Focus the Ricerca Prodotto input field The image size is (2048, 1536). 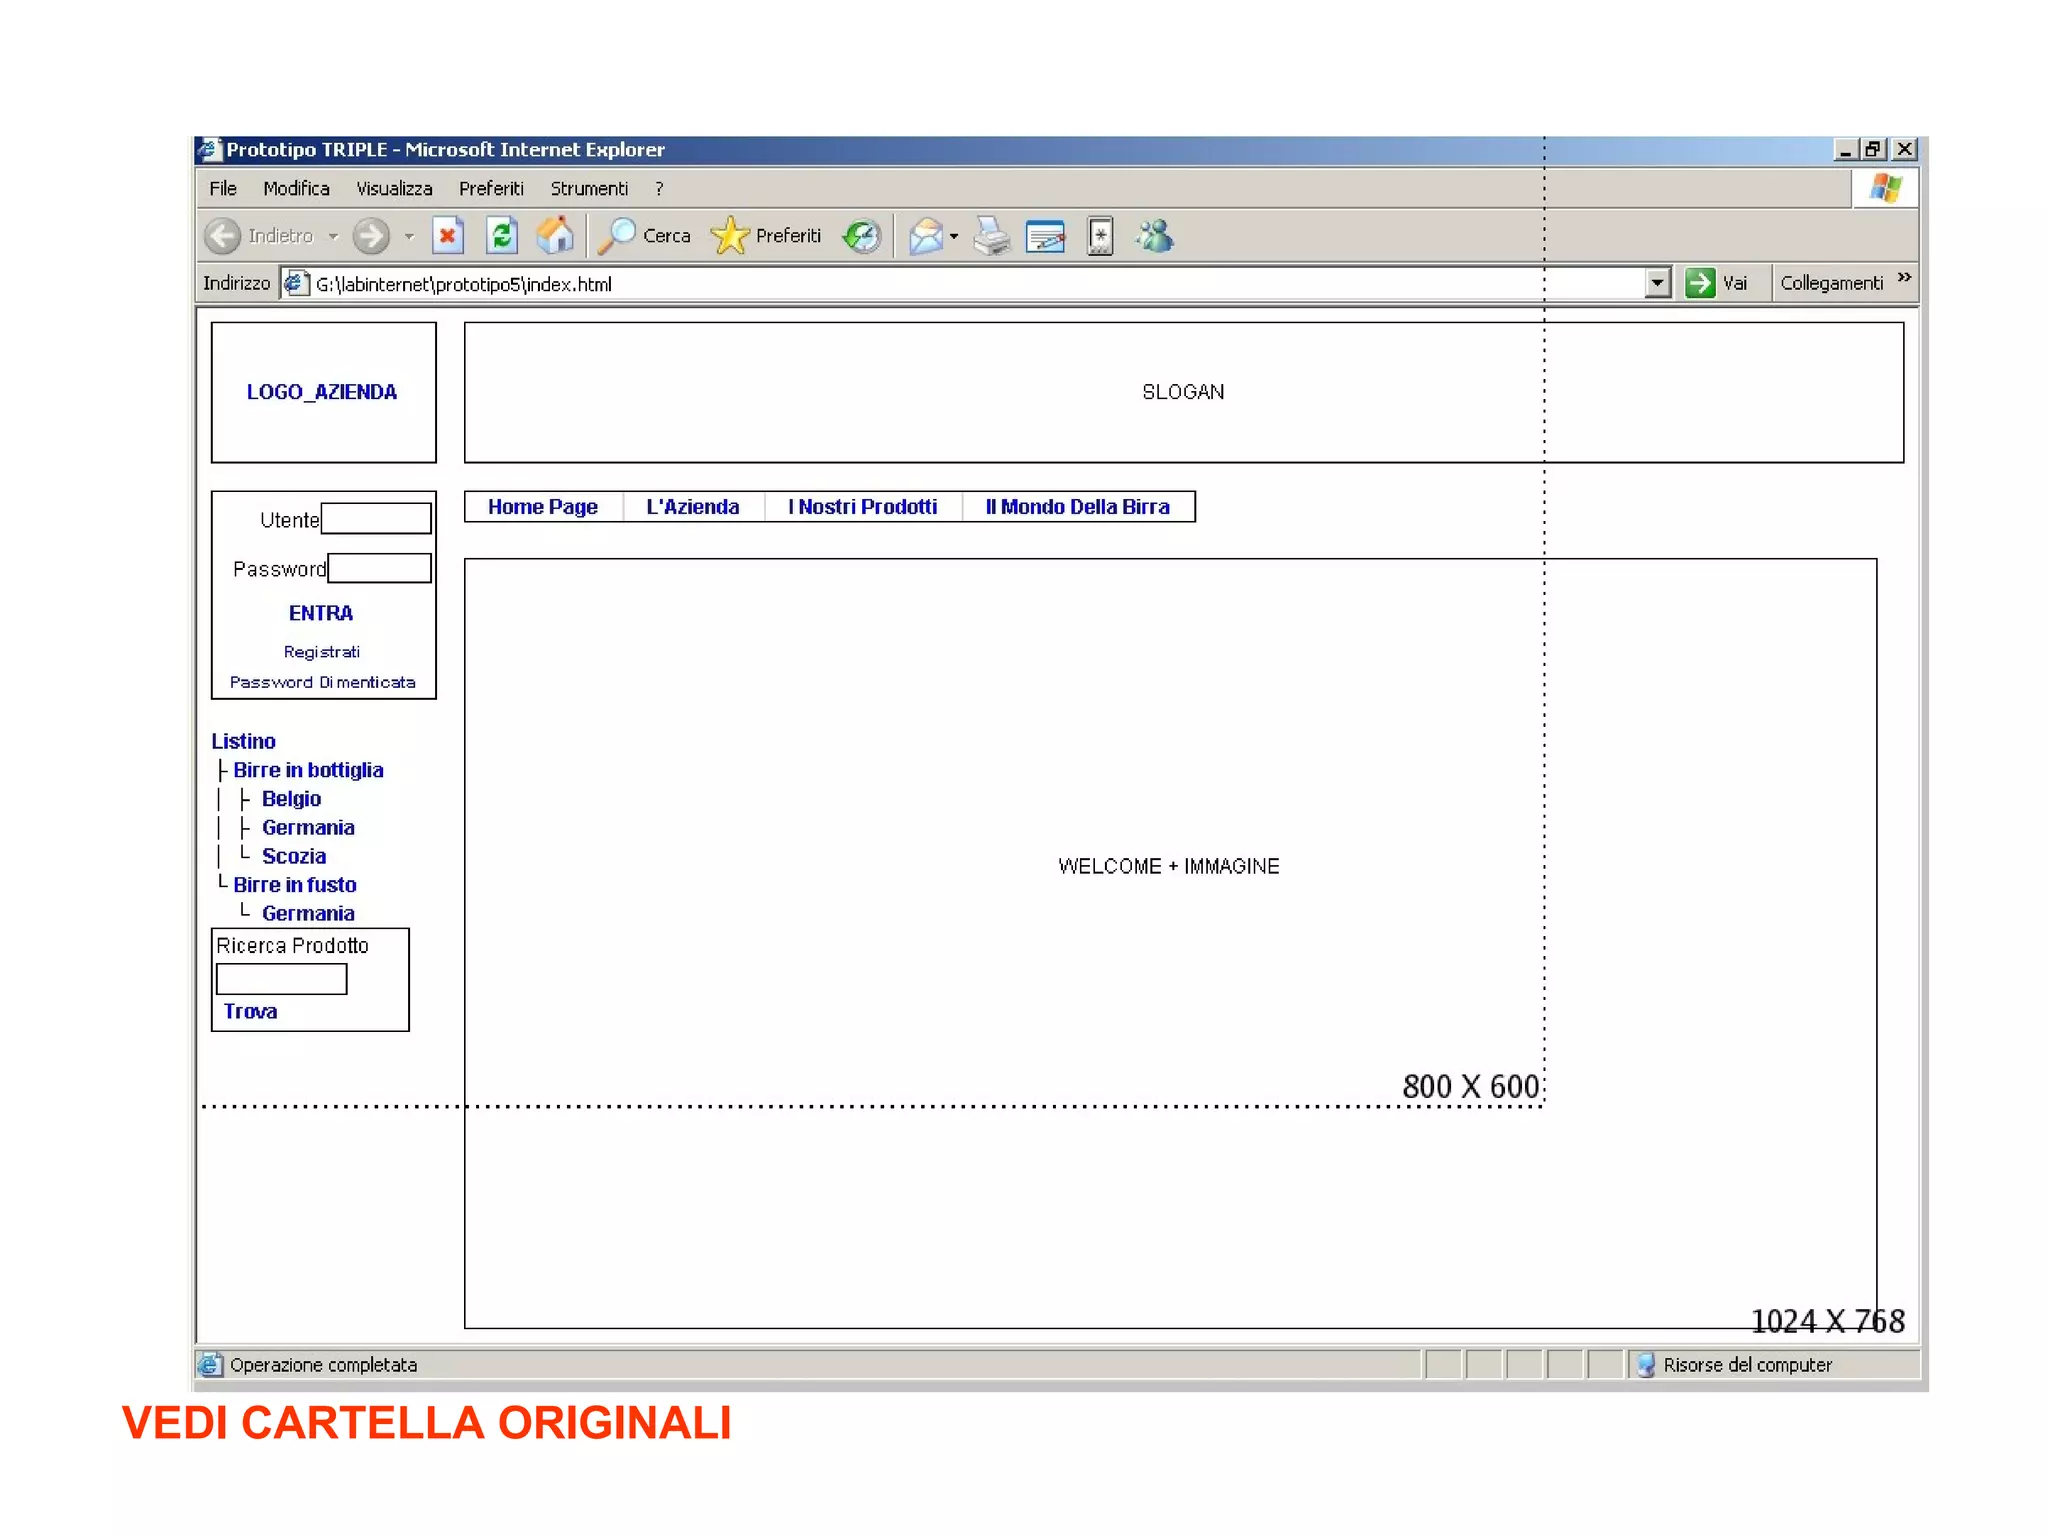click(282, 979)
